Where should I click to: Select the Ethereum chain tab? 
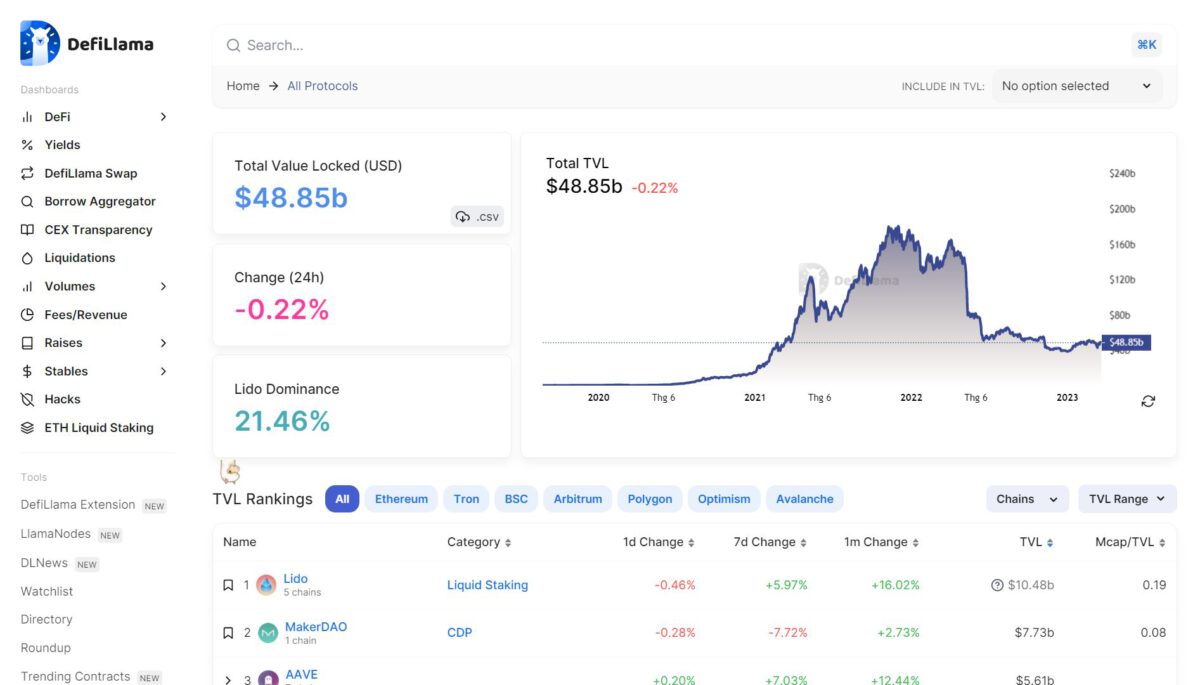[x=401, y=499]
